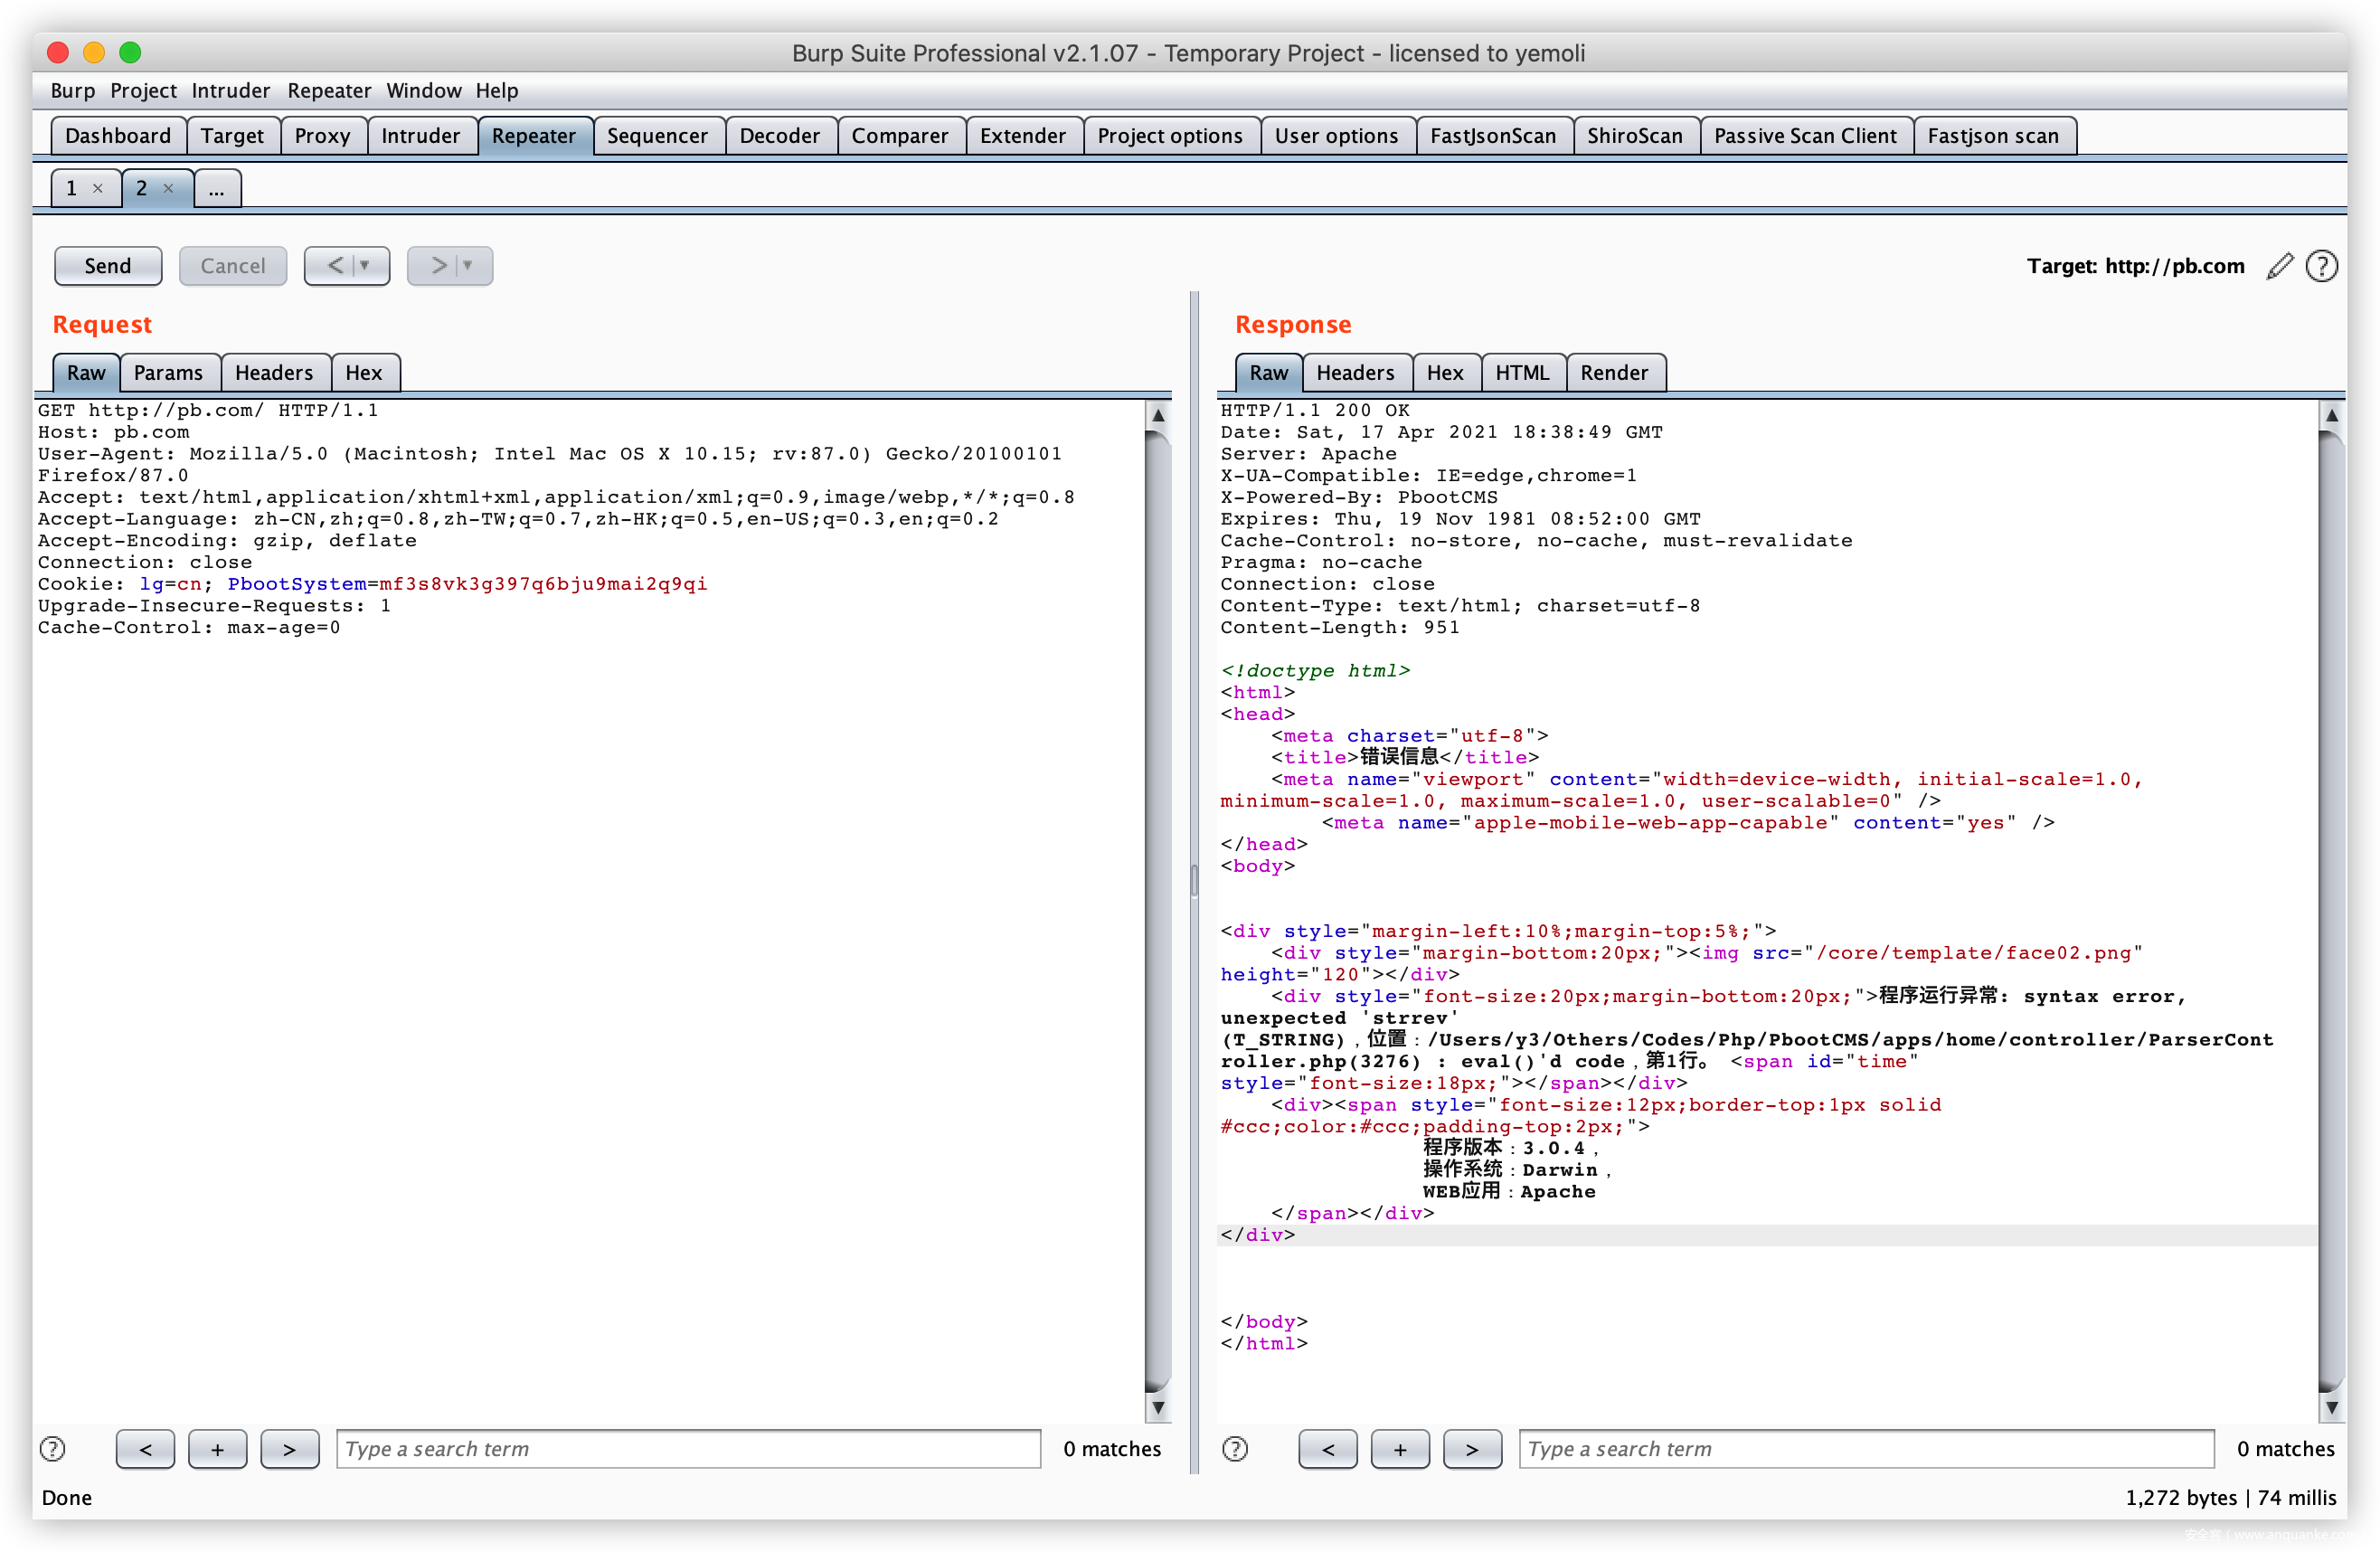Open the Repeater help question mark icon
The height and width of the screenshot is (1552, 2380).
(x=2321, y=266)
